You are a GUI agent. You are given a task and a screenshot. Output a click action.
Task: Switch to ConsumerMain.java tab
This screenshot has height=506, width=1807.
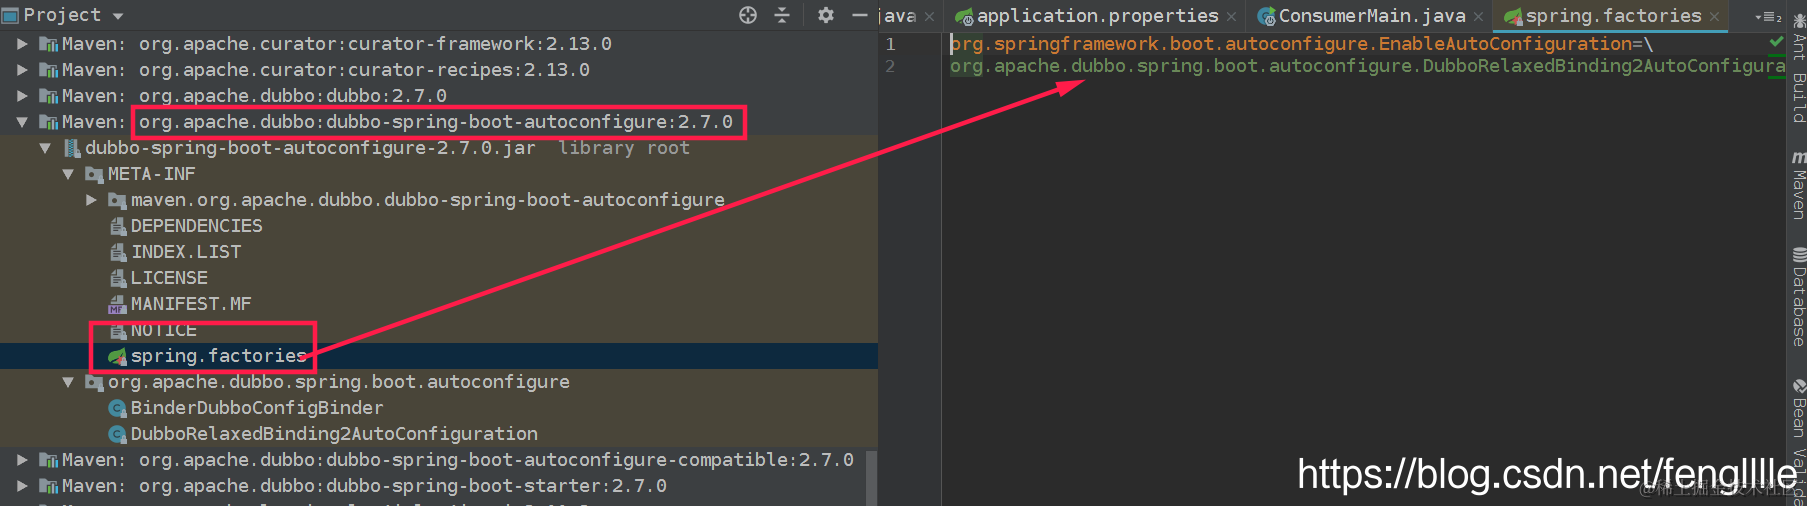click(1372, 16)
